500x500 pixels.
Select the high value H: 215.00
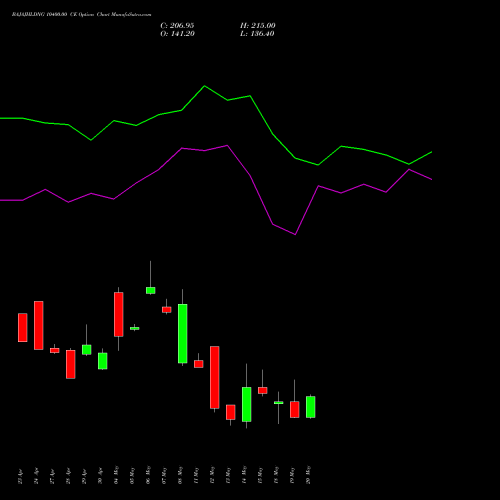(x=258, y=26)
